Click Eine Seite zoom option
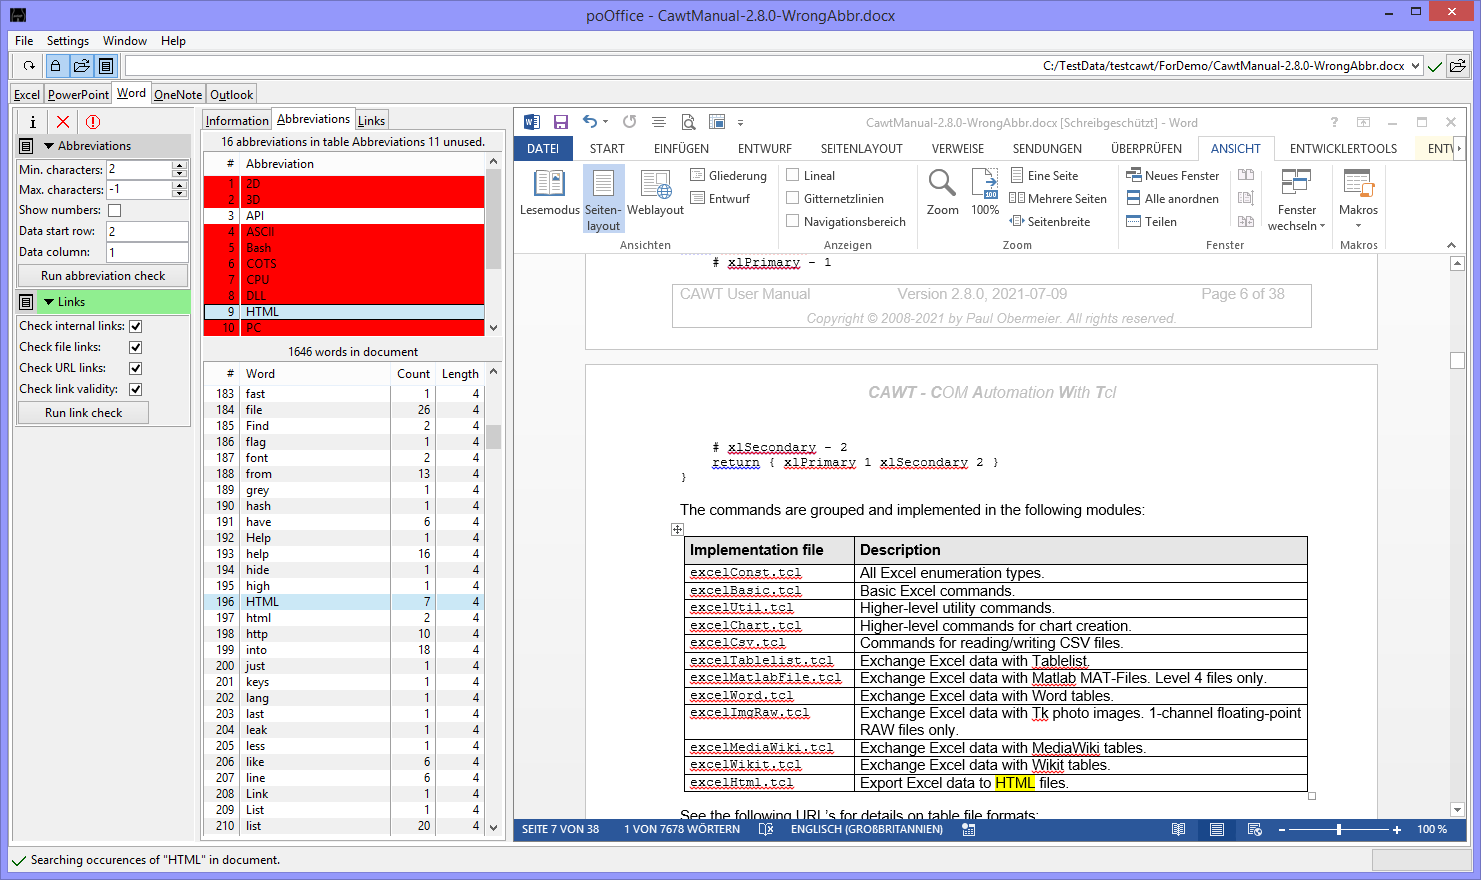Image resolution: width=1481 pixels, height=880 pixels. (1044, 175)
